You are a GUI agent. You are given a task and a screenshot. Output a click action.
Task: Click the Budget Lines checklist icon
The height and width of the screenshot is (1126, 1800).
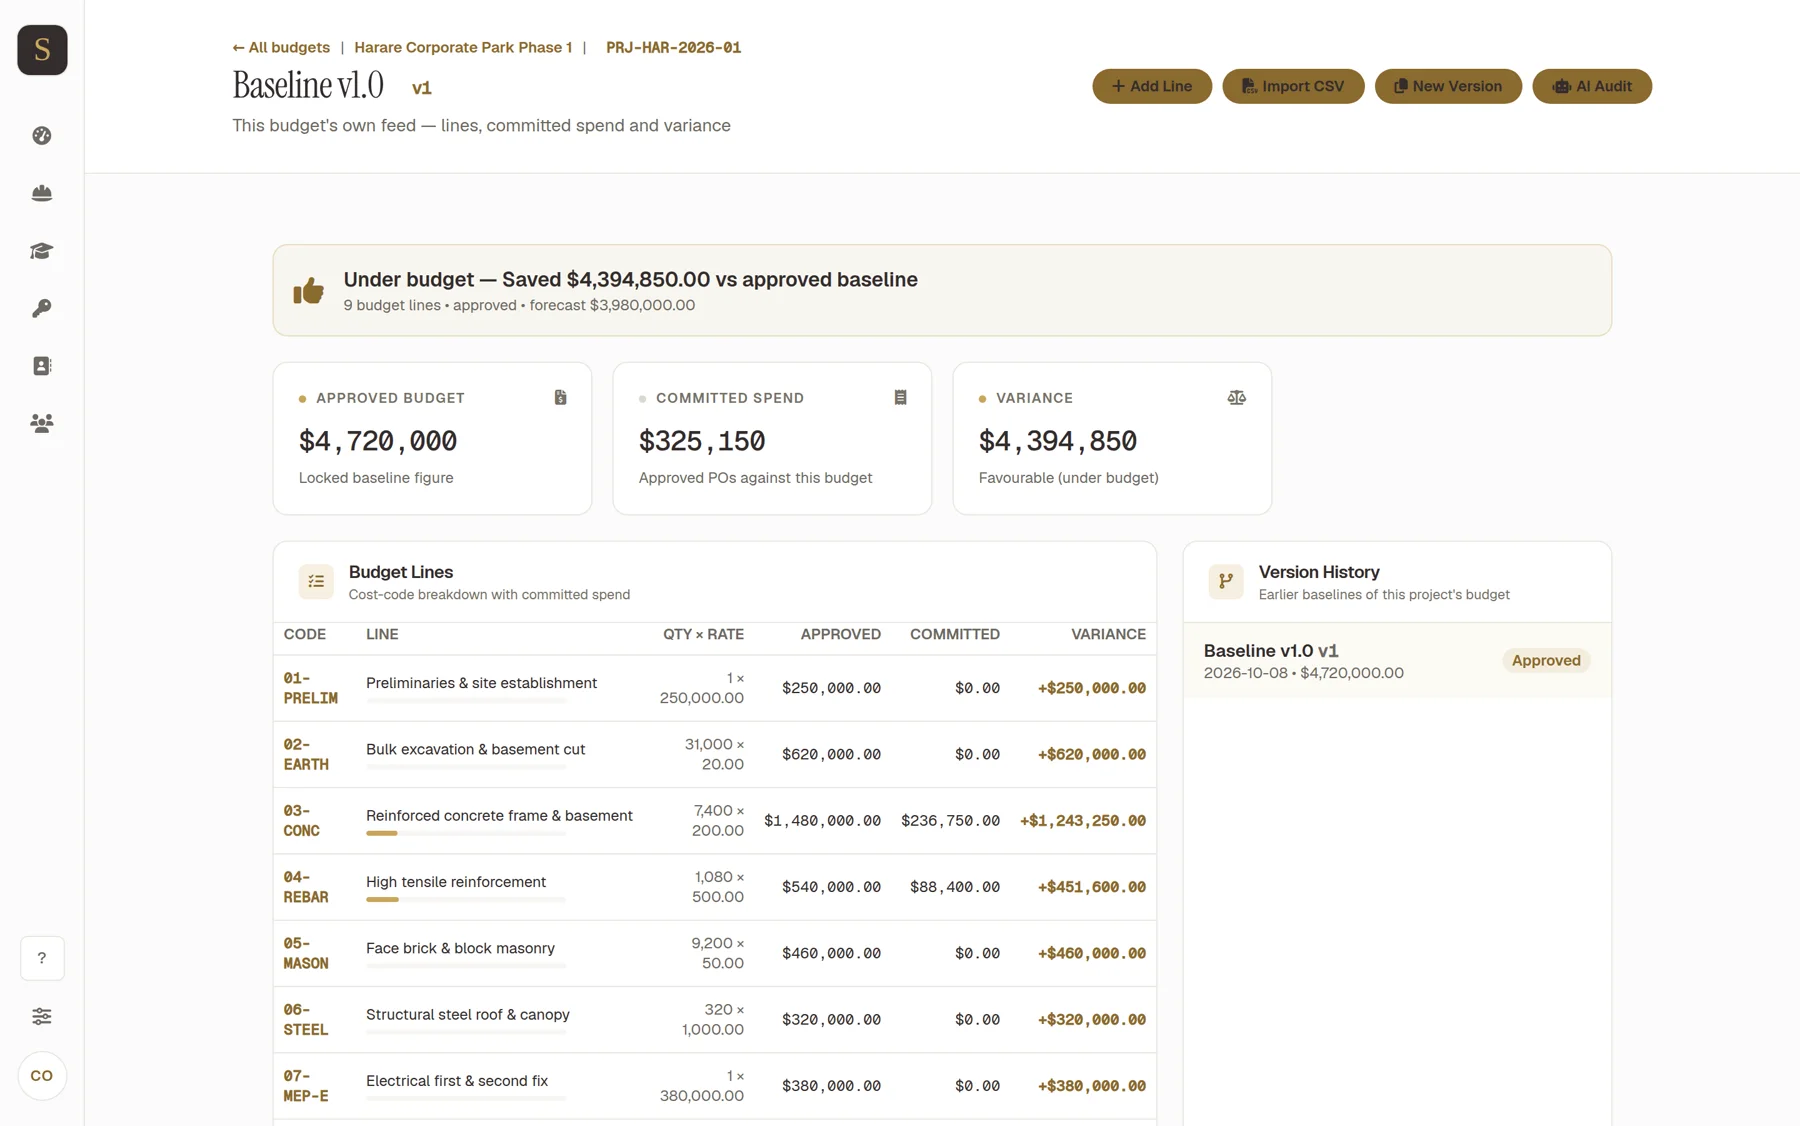[x=316, y=581]
